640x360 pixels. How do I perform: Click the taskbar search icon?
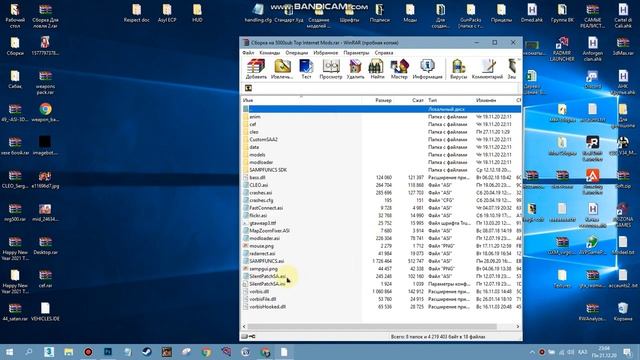[x=29, y=352]
